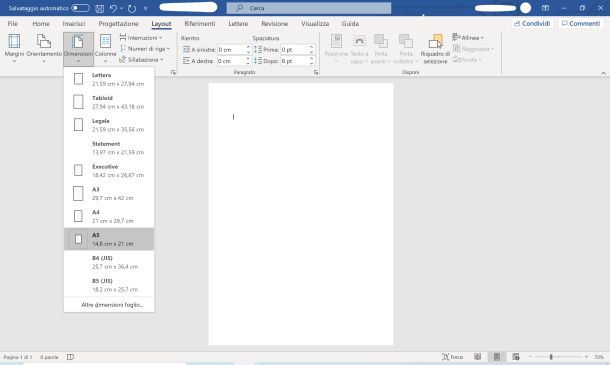Expand the Undo history dropdown arrow
This screenshot has height=365, width=610.
121,8
